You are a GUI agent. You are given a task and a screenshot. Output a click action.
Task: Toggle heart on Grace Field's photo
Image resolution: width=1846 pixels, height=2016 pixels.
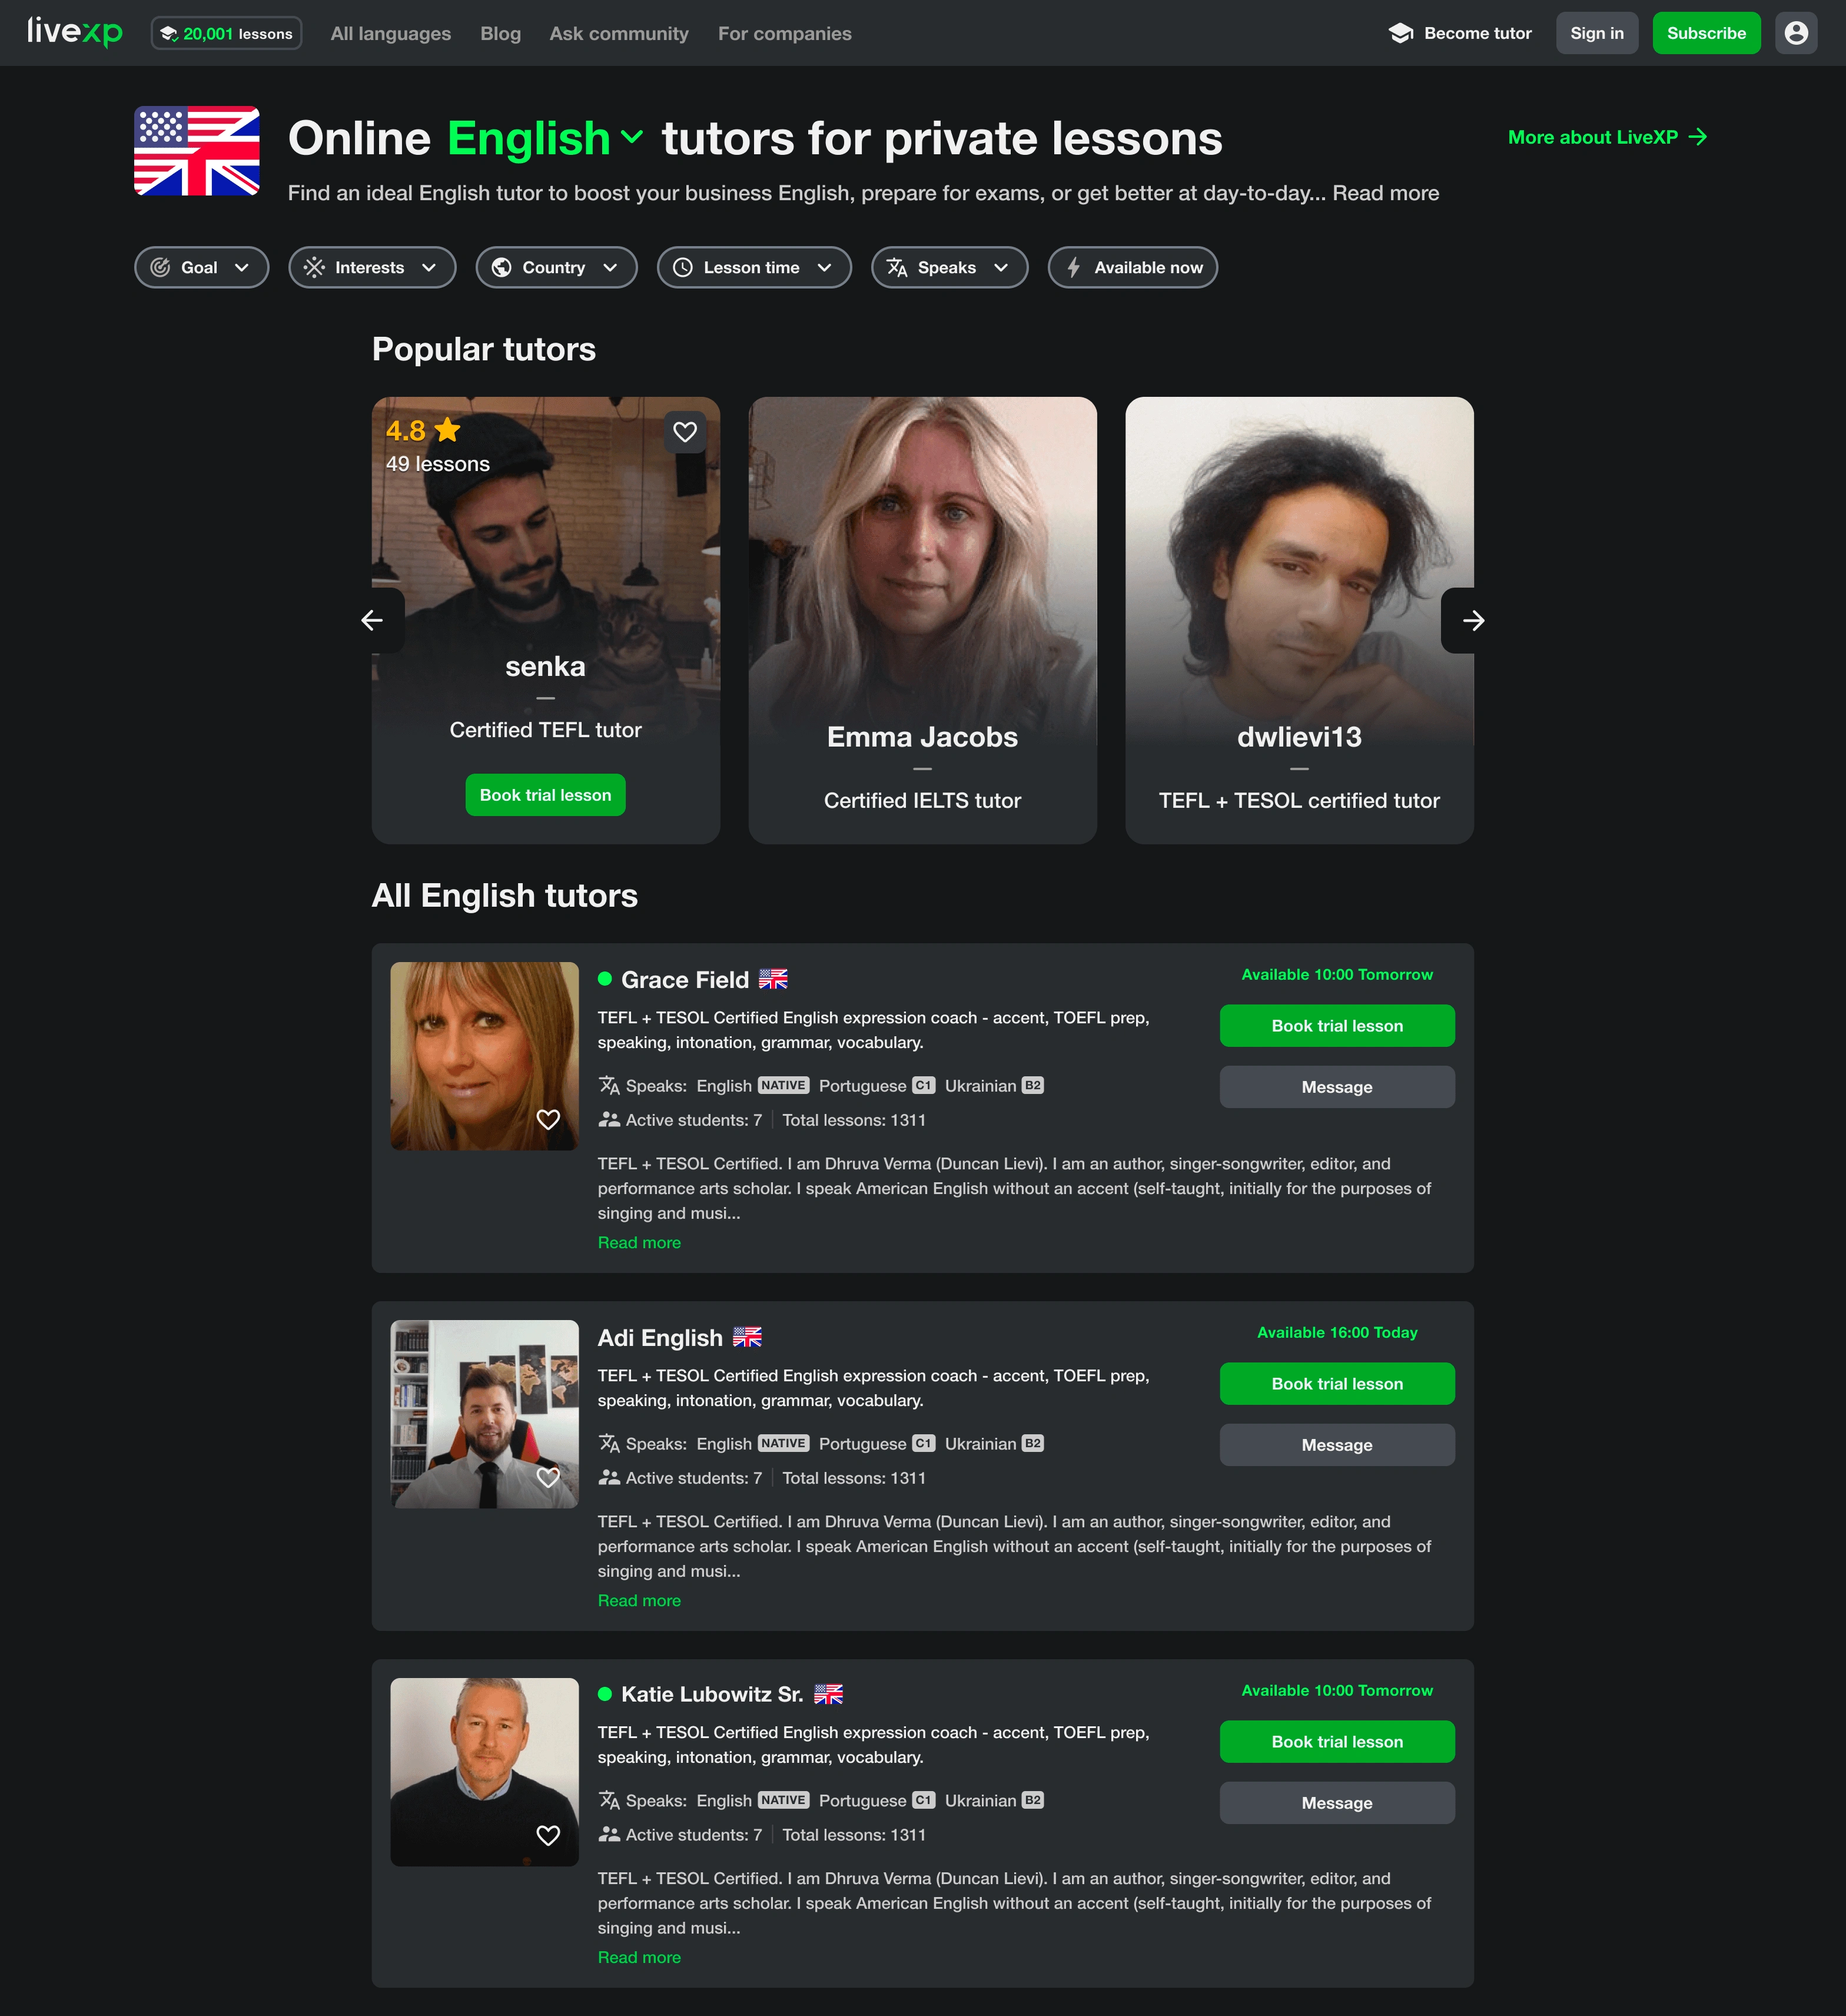coord(548,1119)
